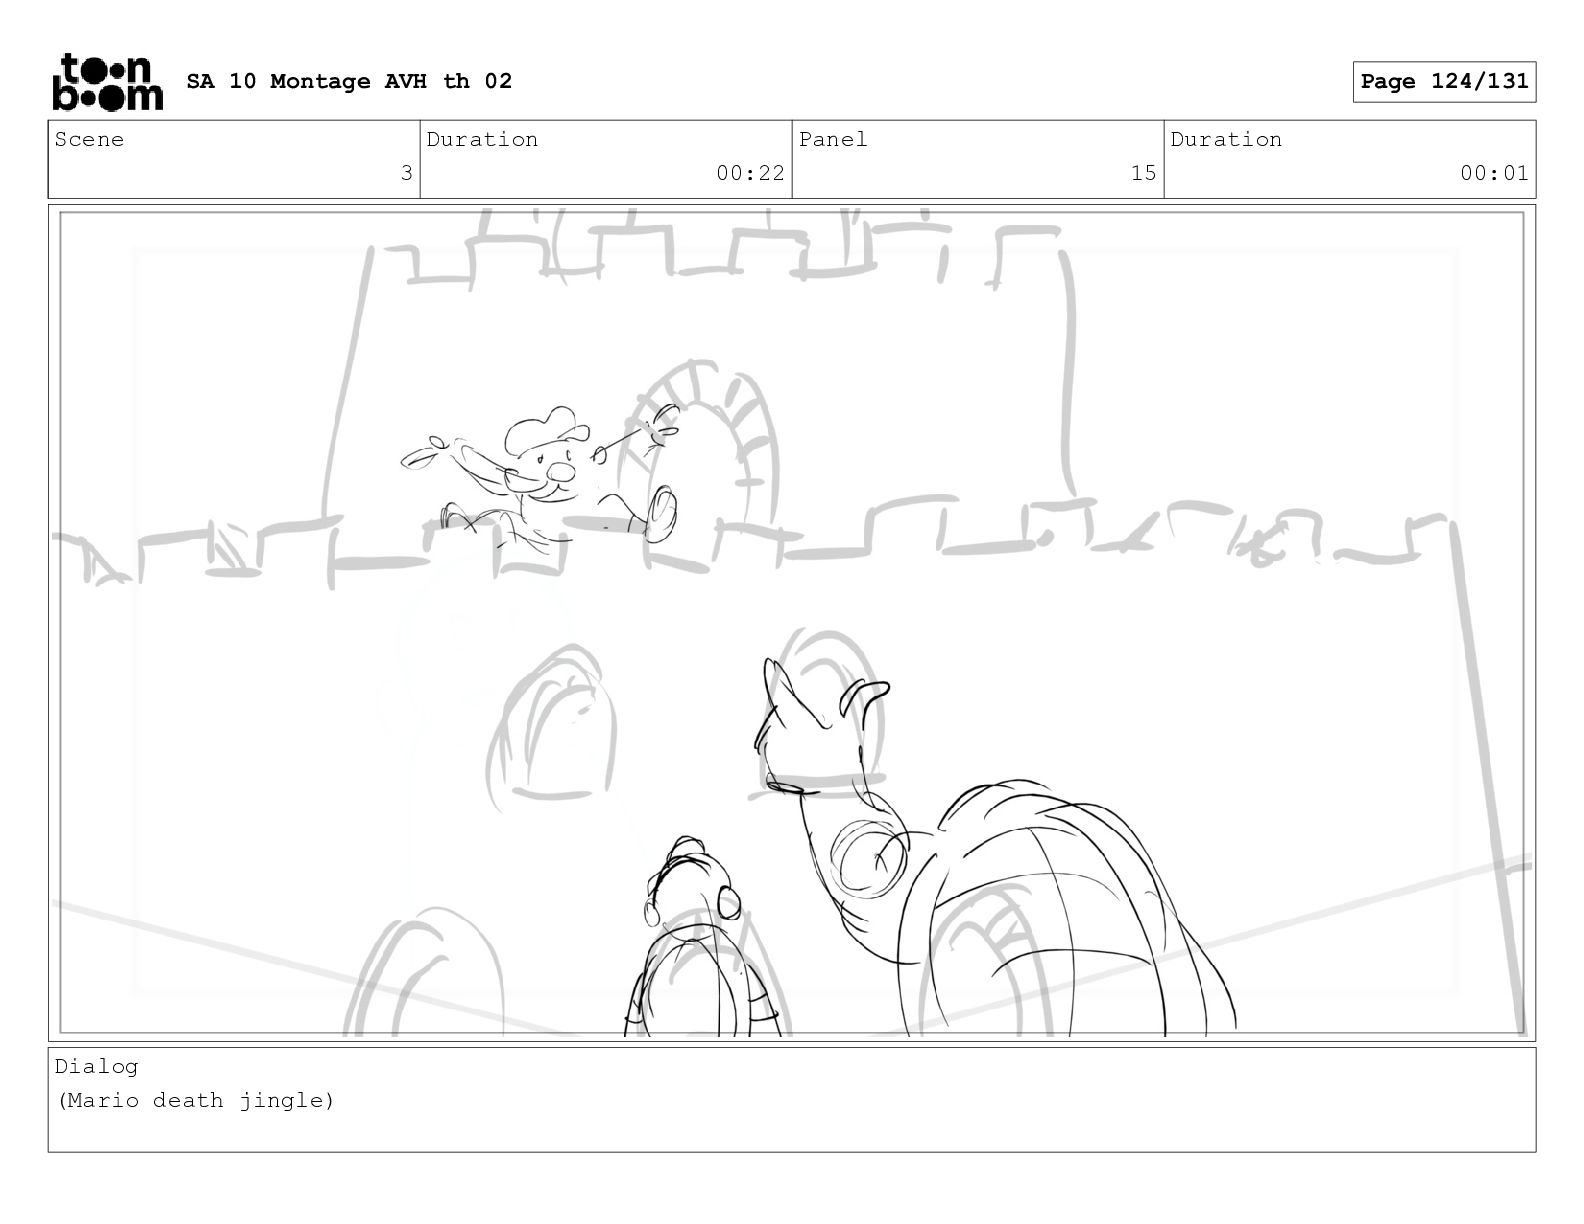Click the 'Duration' label beside Scene
Viewport: 1584px width, 1224px height.
coord(482,139)
